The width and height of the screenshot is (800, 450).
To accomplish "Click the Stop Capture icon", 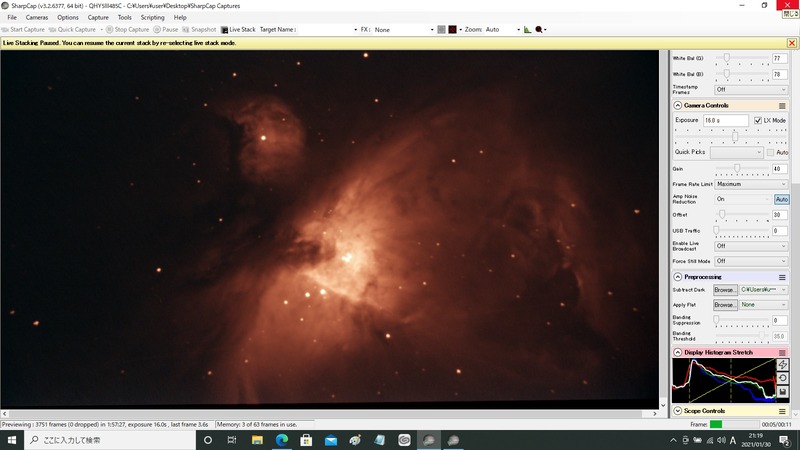I will tap(109, 30).
